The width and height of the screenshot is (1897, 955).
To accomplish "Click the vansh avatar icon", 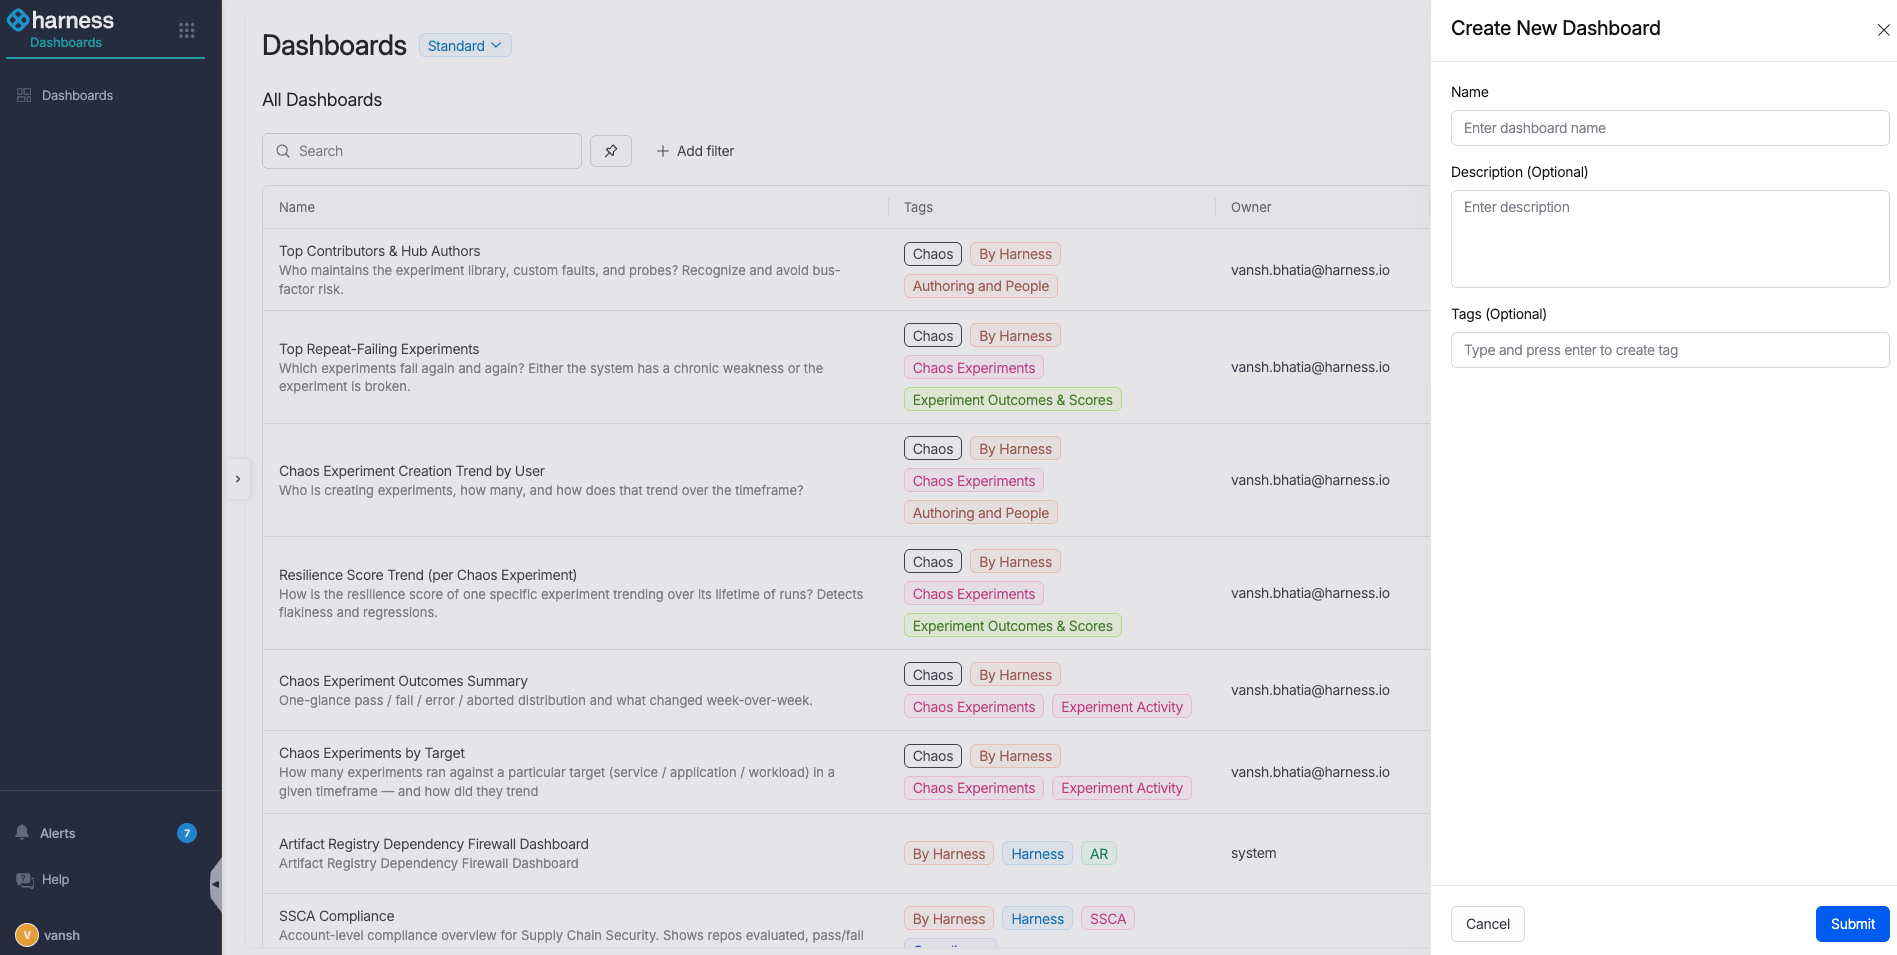I will point(27,935).
